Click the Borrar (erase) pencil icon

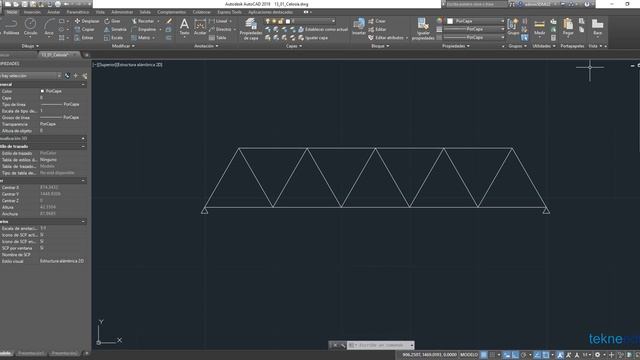pos(169,21)
